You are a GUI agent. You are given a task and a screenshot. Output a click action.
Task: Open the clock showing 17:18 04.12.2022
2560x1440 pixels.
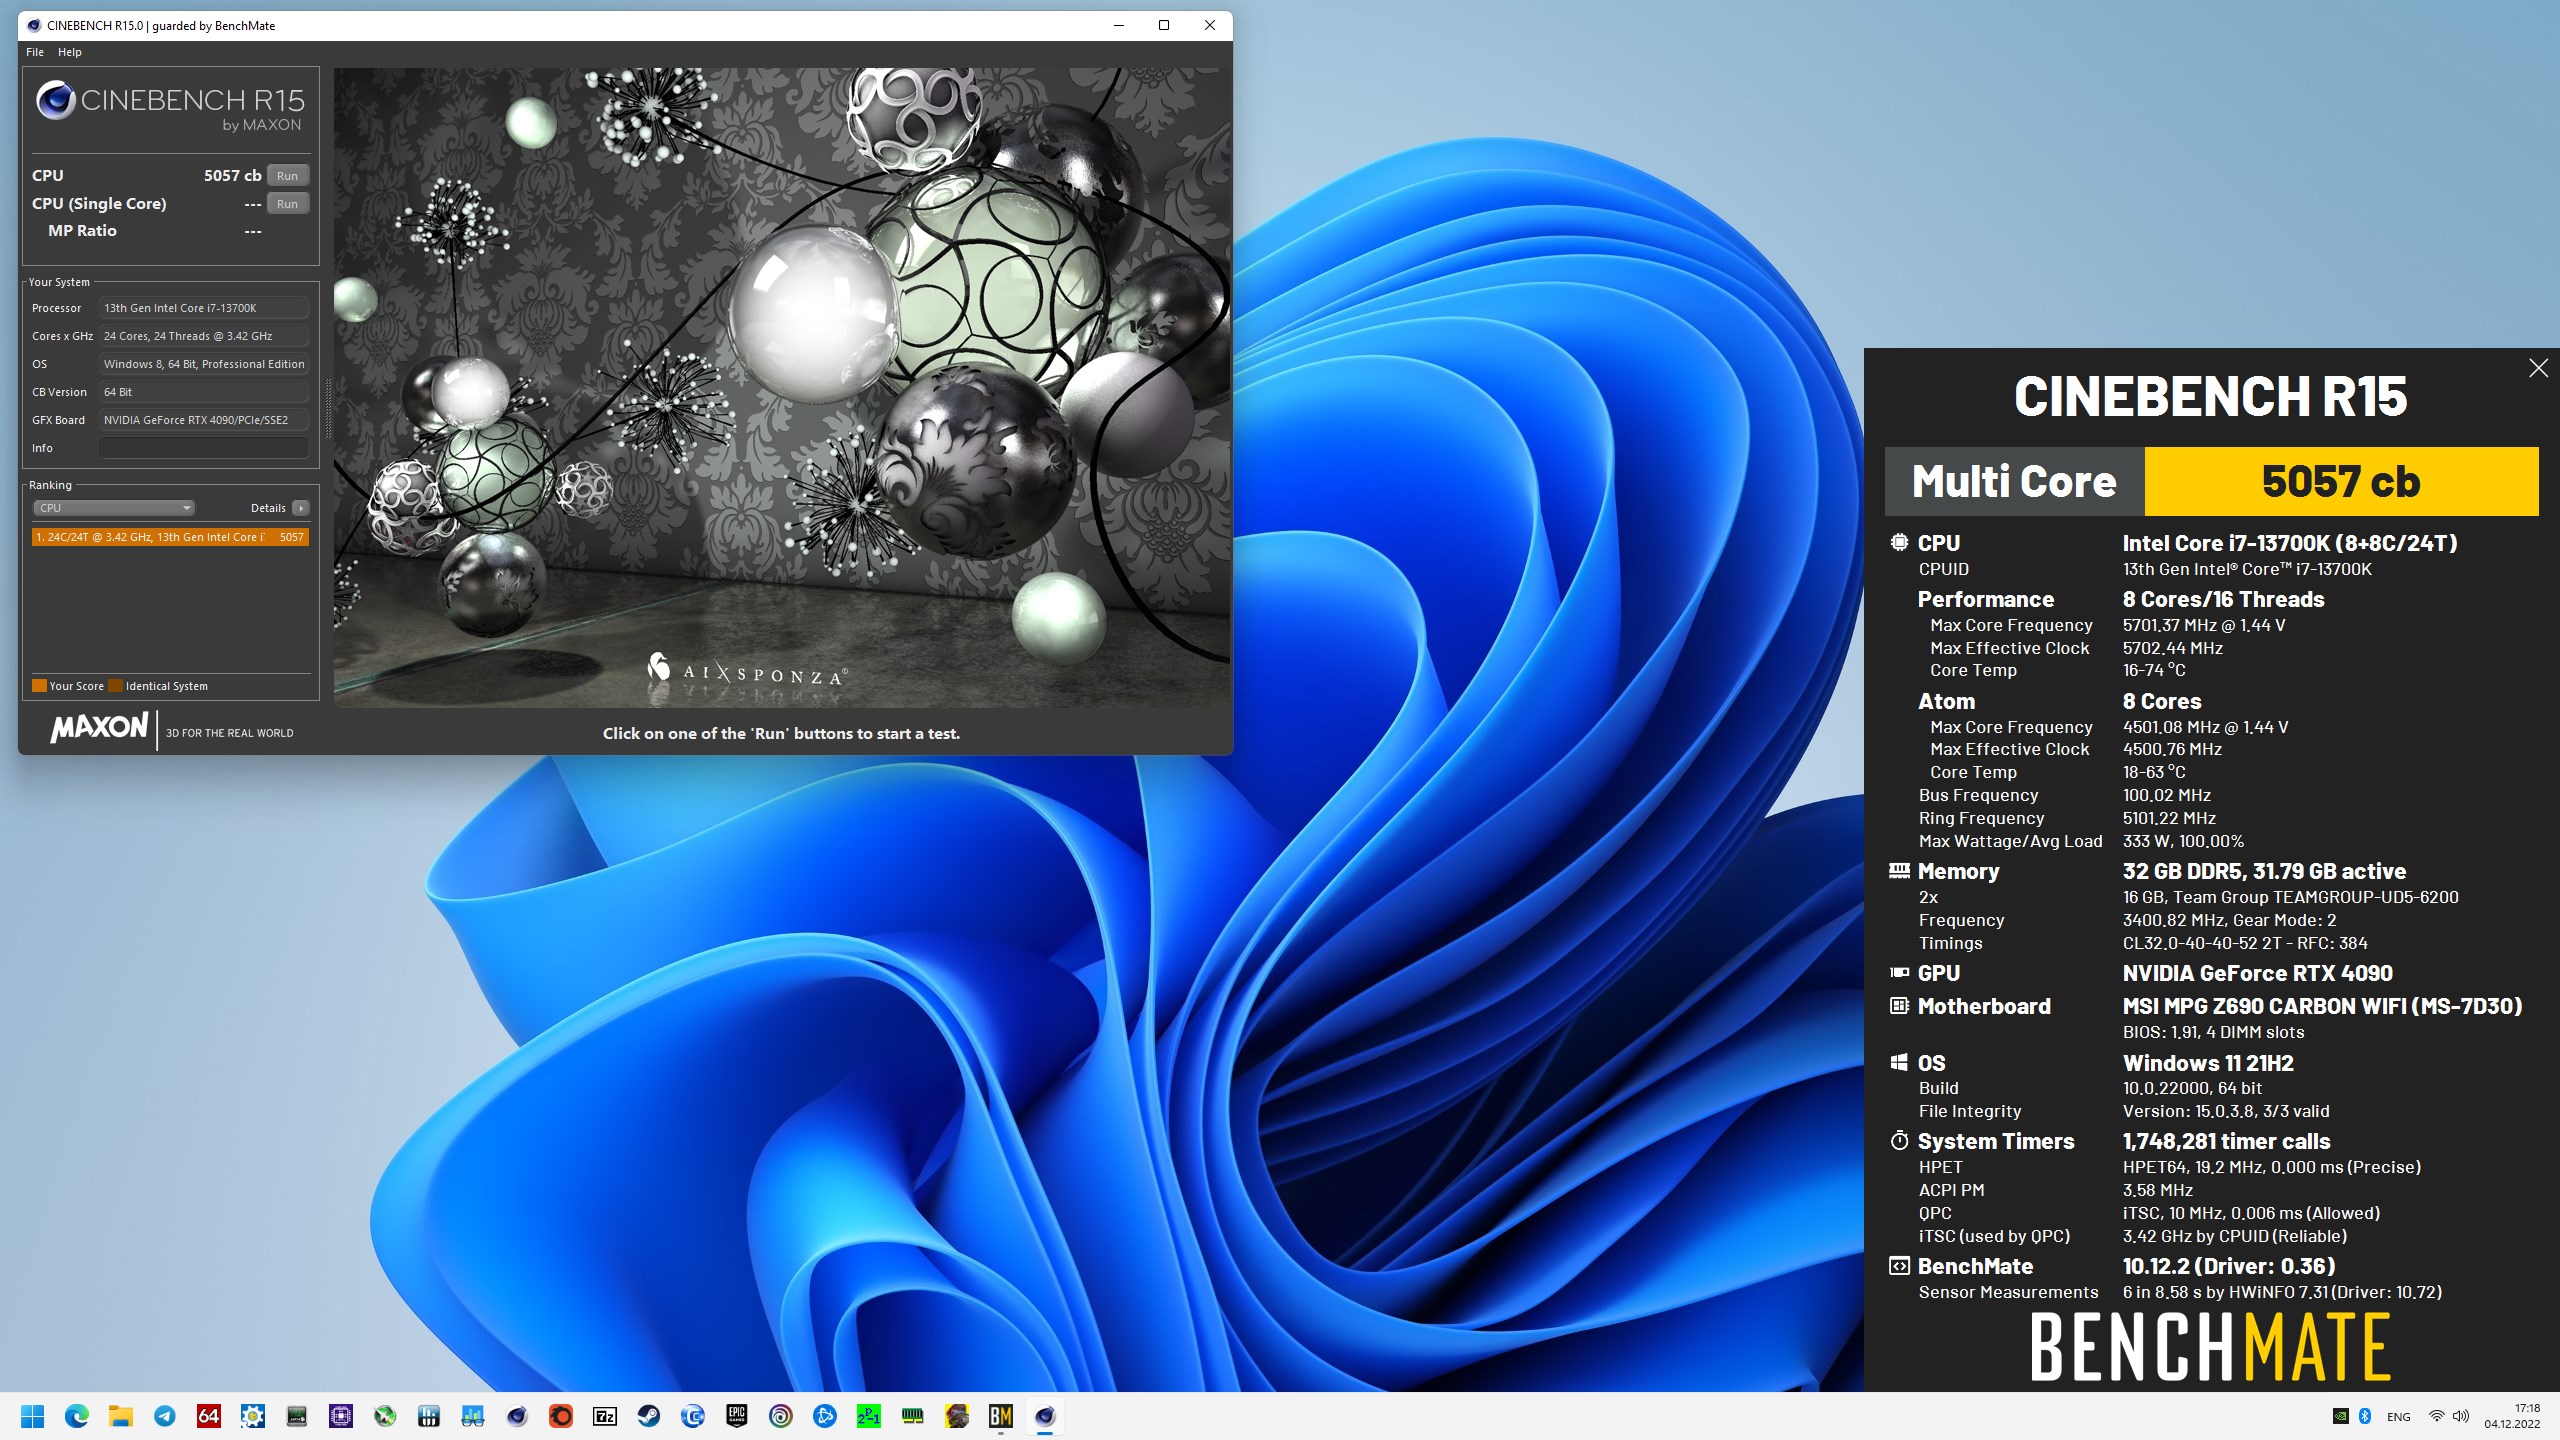pos(2512,1416)
